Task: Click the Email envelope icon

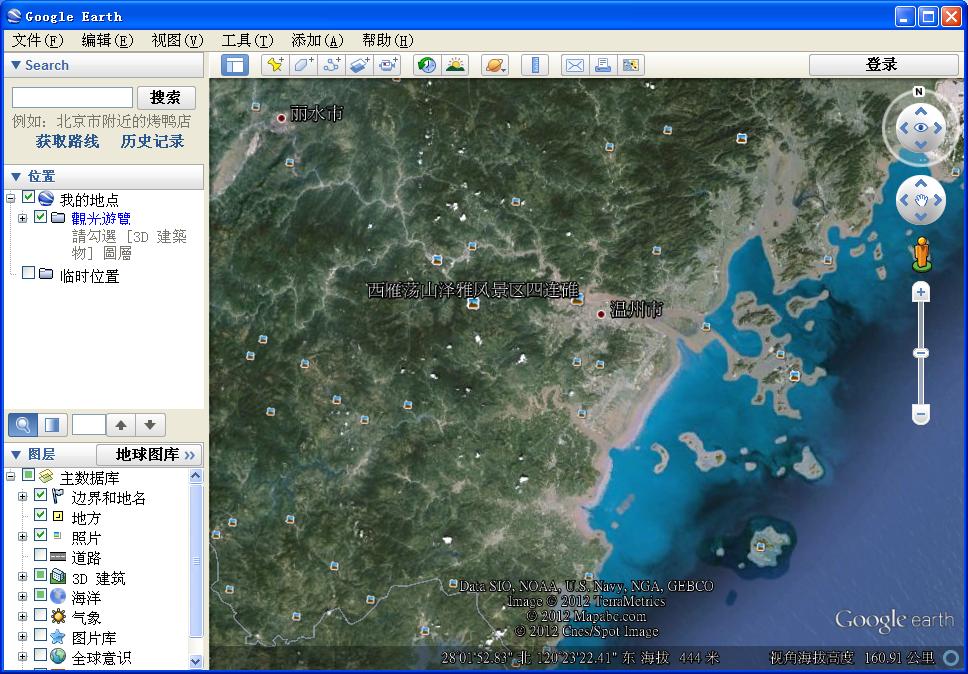Action: tap(574, 65)
